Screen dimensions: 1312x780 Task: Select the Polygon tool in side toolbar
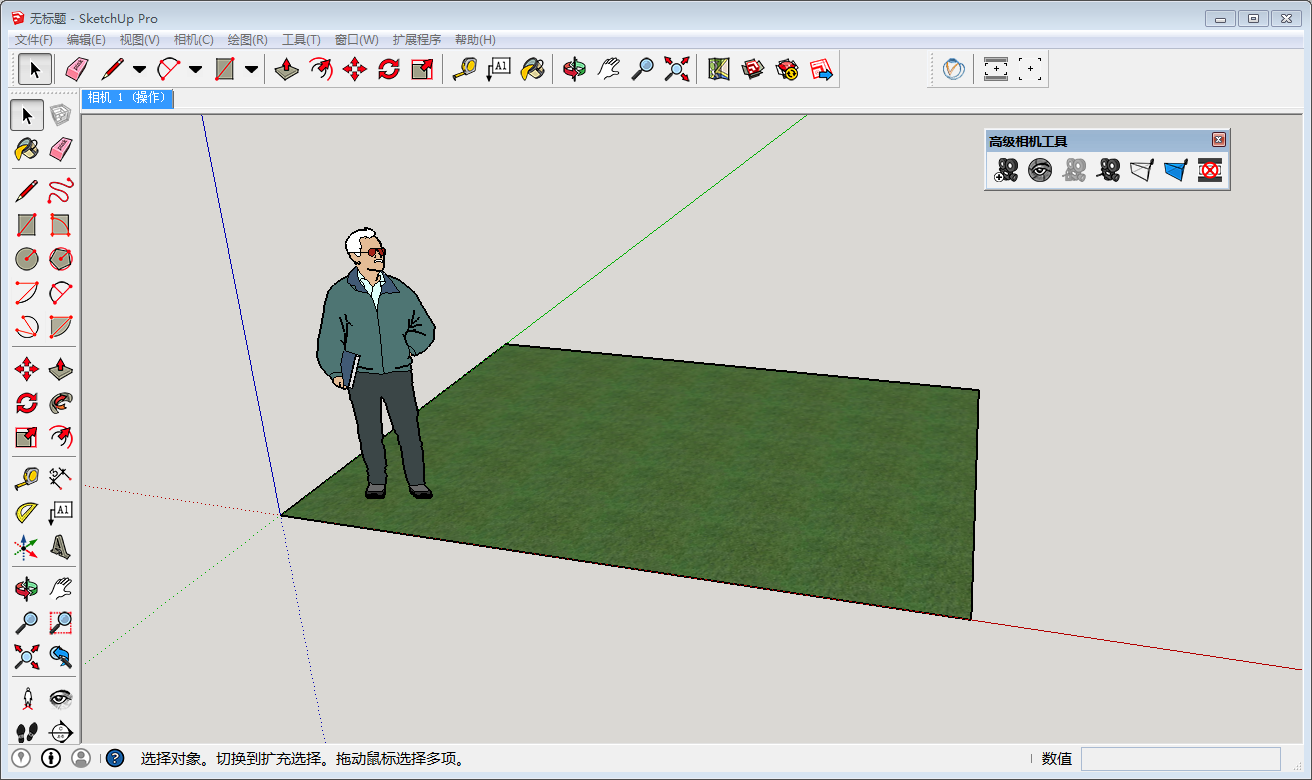(61, 259)
